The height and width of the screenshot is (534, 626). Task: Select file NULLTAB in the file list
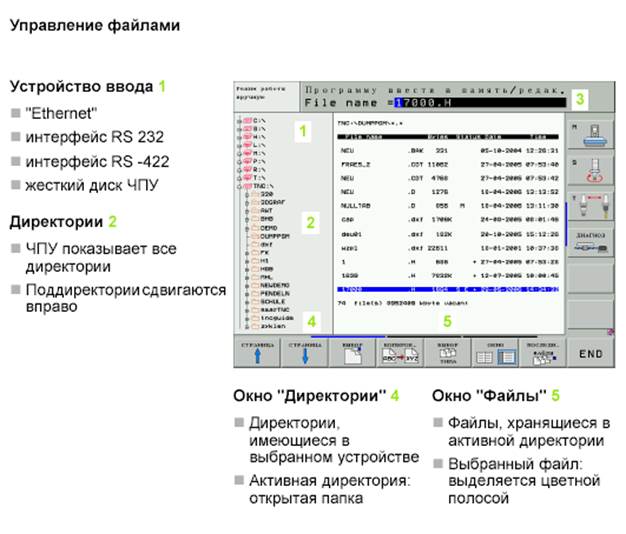pyautogui.click(x=449, y=206)
